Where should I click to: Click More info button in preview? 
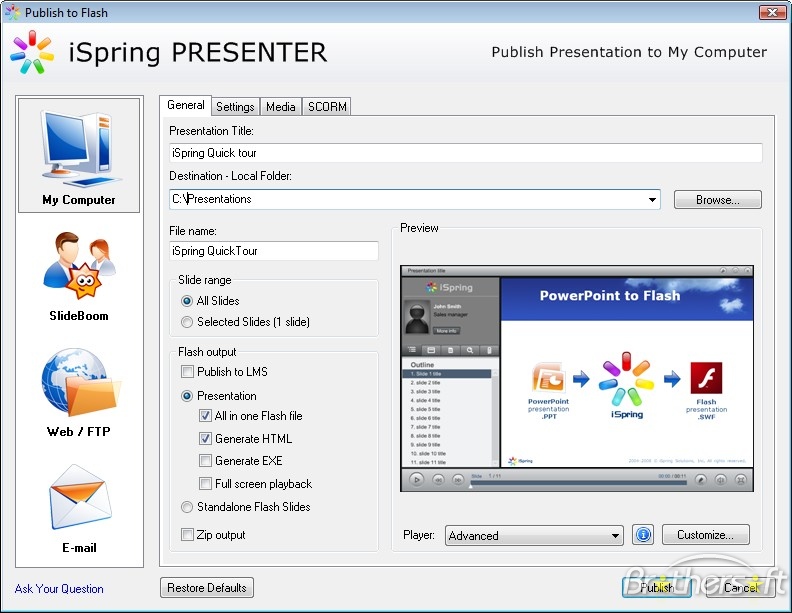447,331
